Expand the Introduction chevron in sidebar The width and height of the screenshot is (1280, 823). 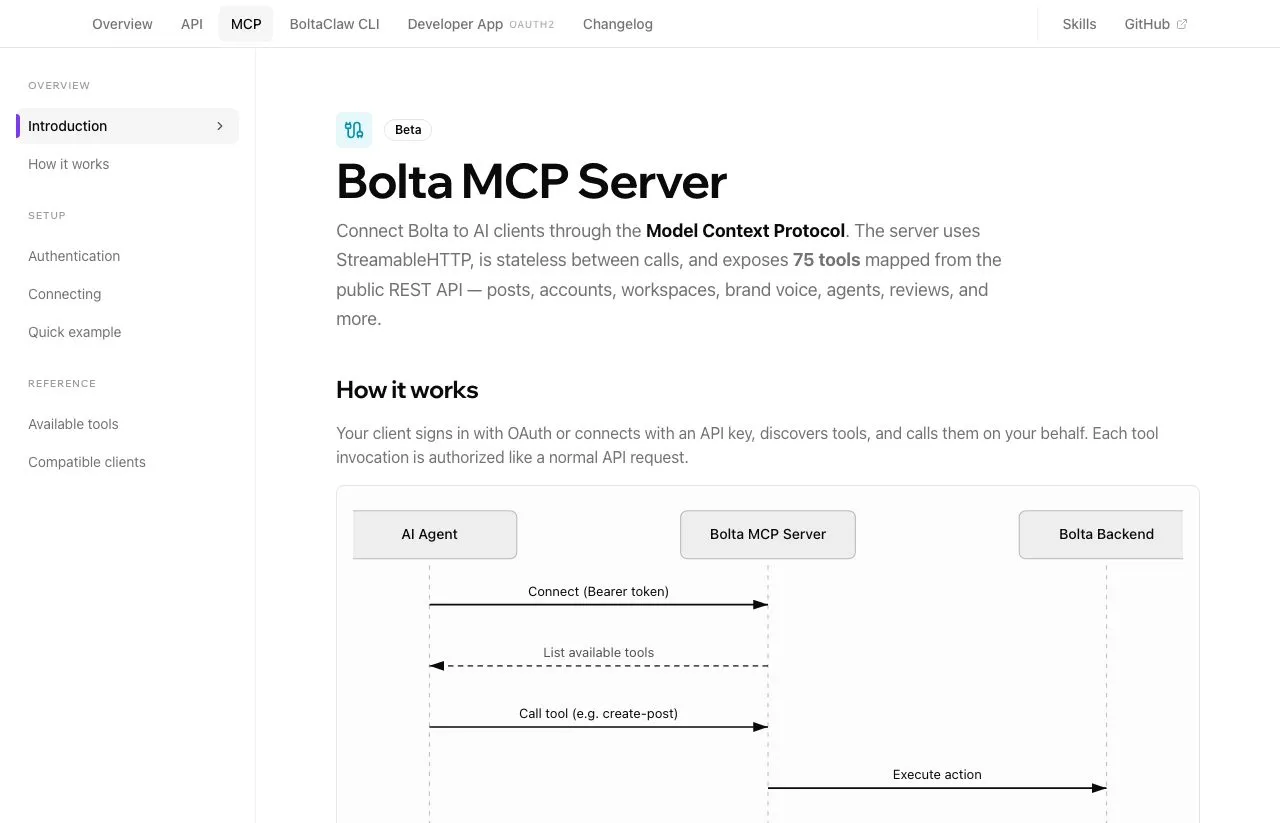220,126
